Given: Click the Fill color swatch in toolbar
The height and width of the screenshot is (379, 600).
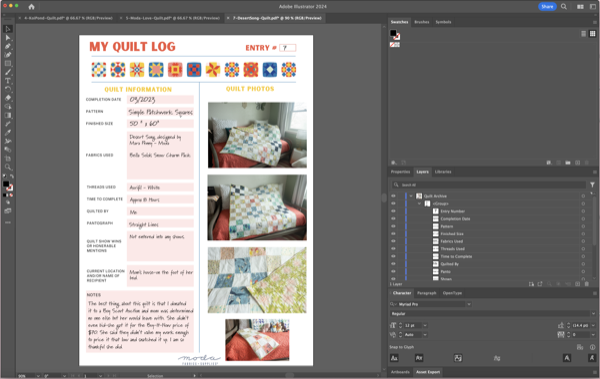Looking at the screenshot, I should pos(6,184).
